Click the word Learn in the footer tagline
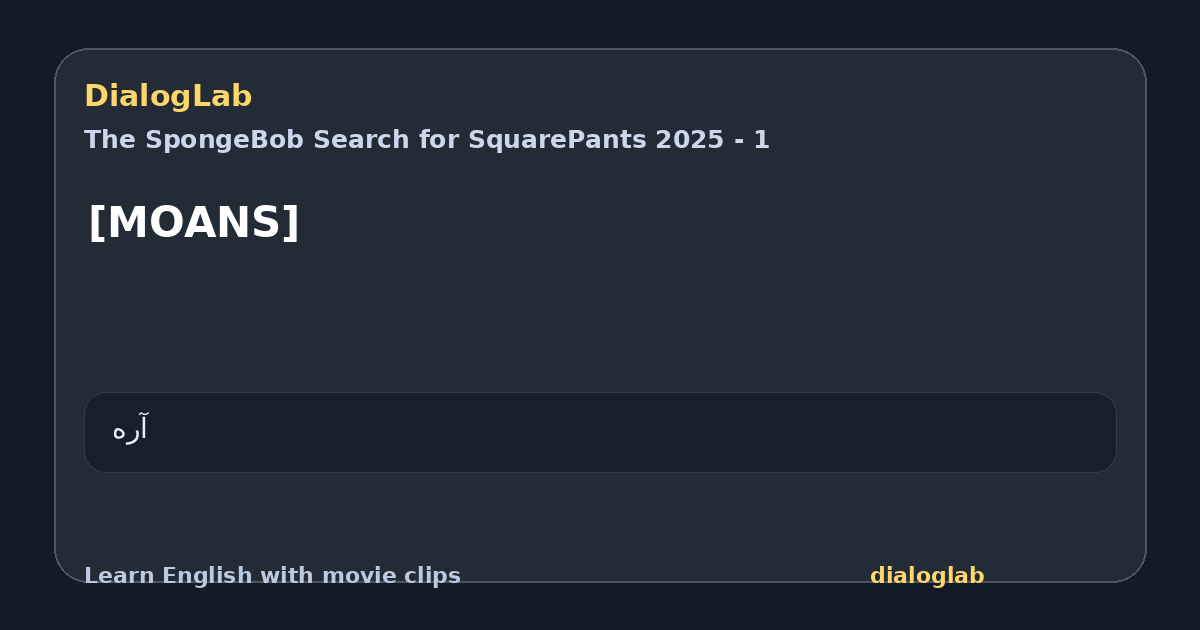The height and width of the screenshot is (630, 1200). [109, 576]
